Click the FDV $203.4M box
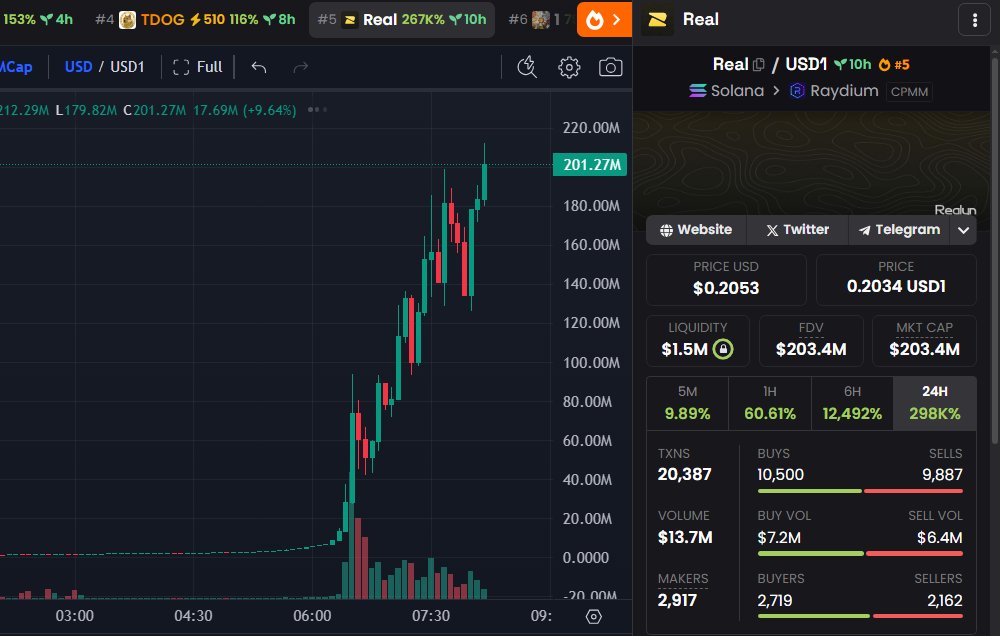 (811, 341)
